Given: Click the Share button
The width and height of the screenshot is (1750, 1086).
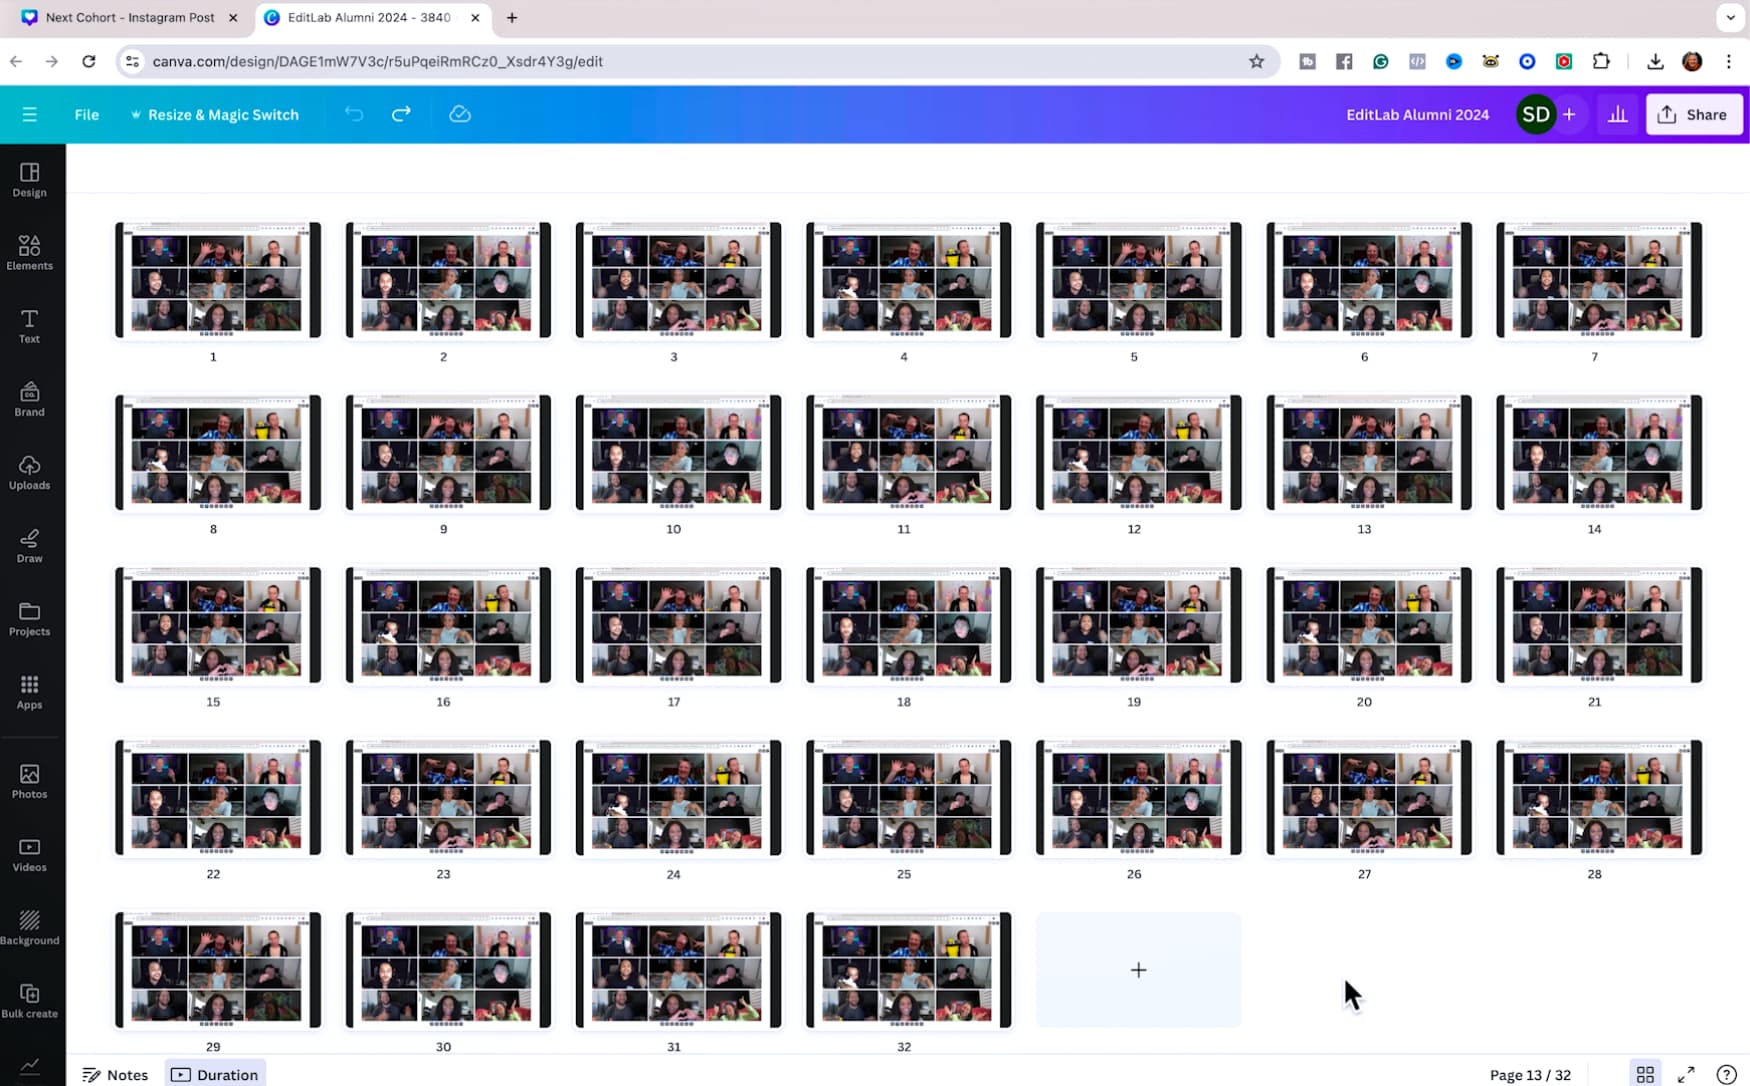Looking at the screenshot, I should pyautogui.click(x=1694, y=114).
